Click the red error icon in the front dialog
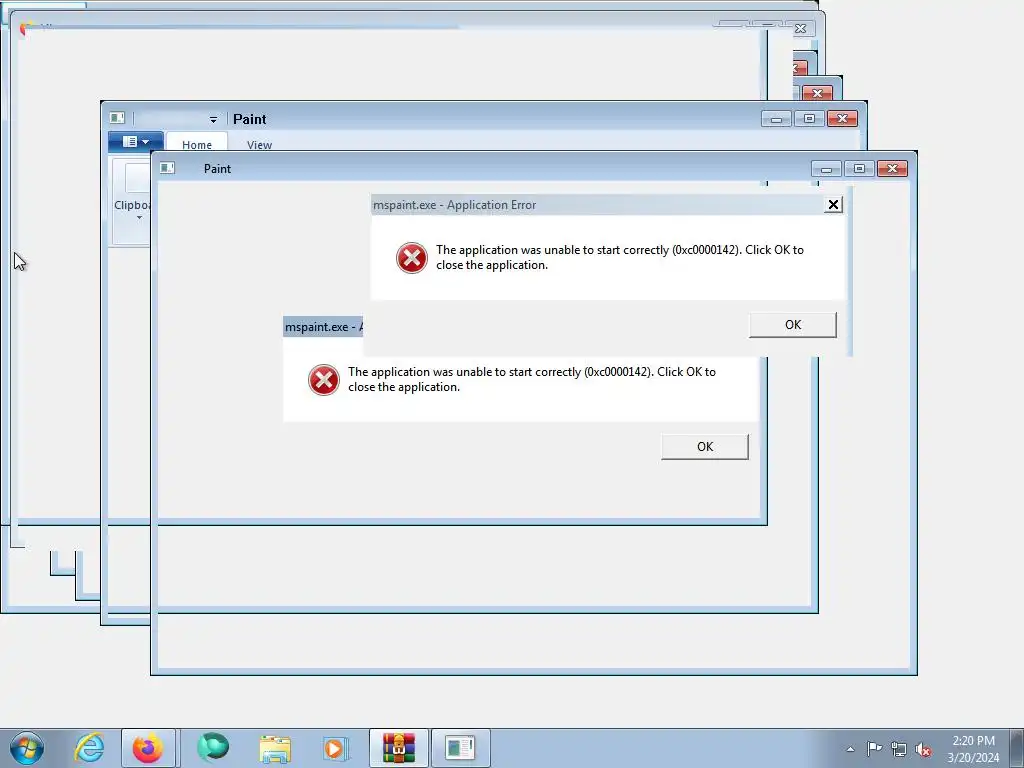Viewport: 1024px width, 768px height. (411, 258)
